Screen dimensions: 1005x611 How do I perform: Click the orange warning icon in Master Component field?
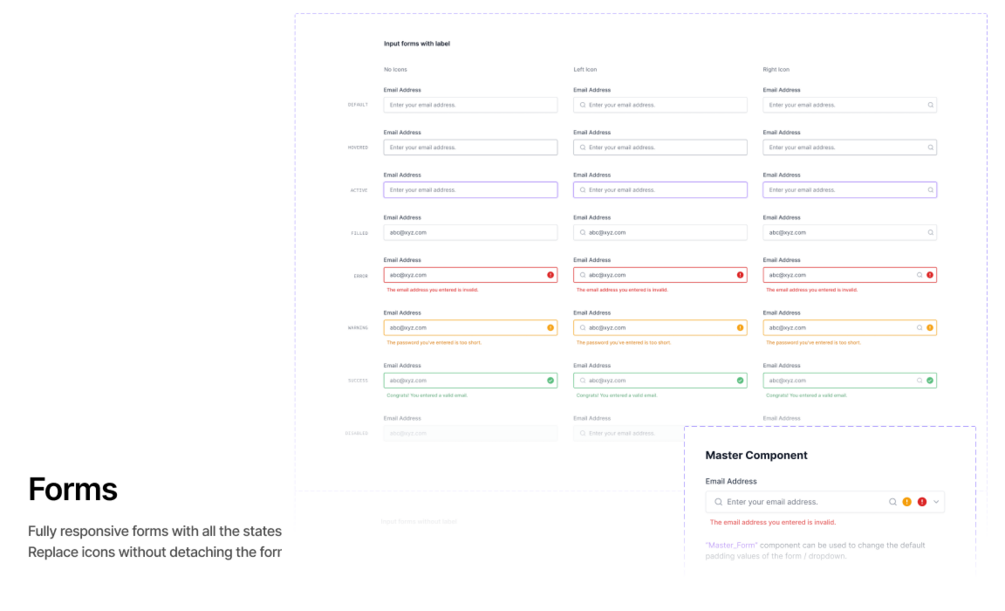pyautogui.click(x=907, y=502)
